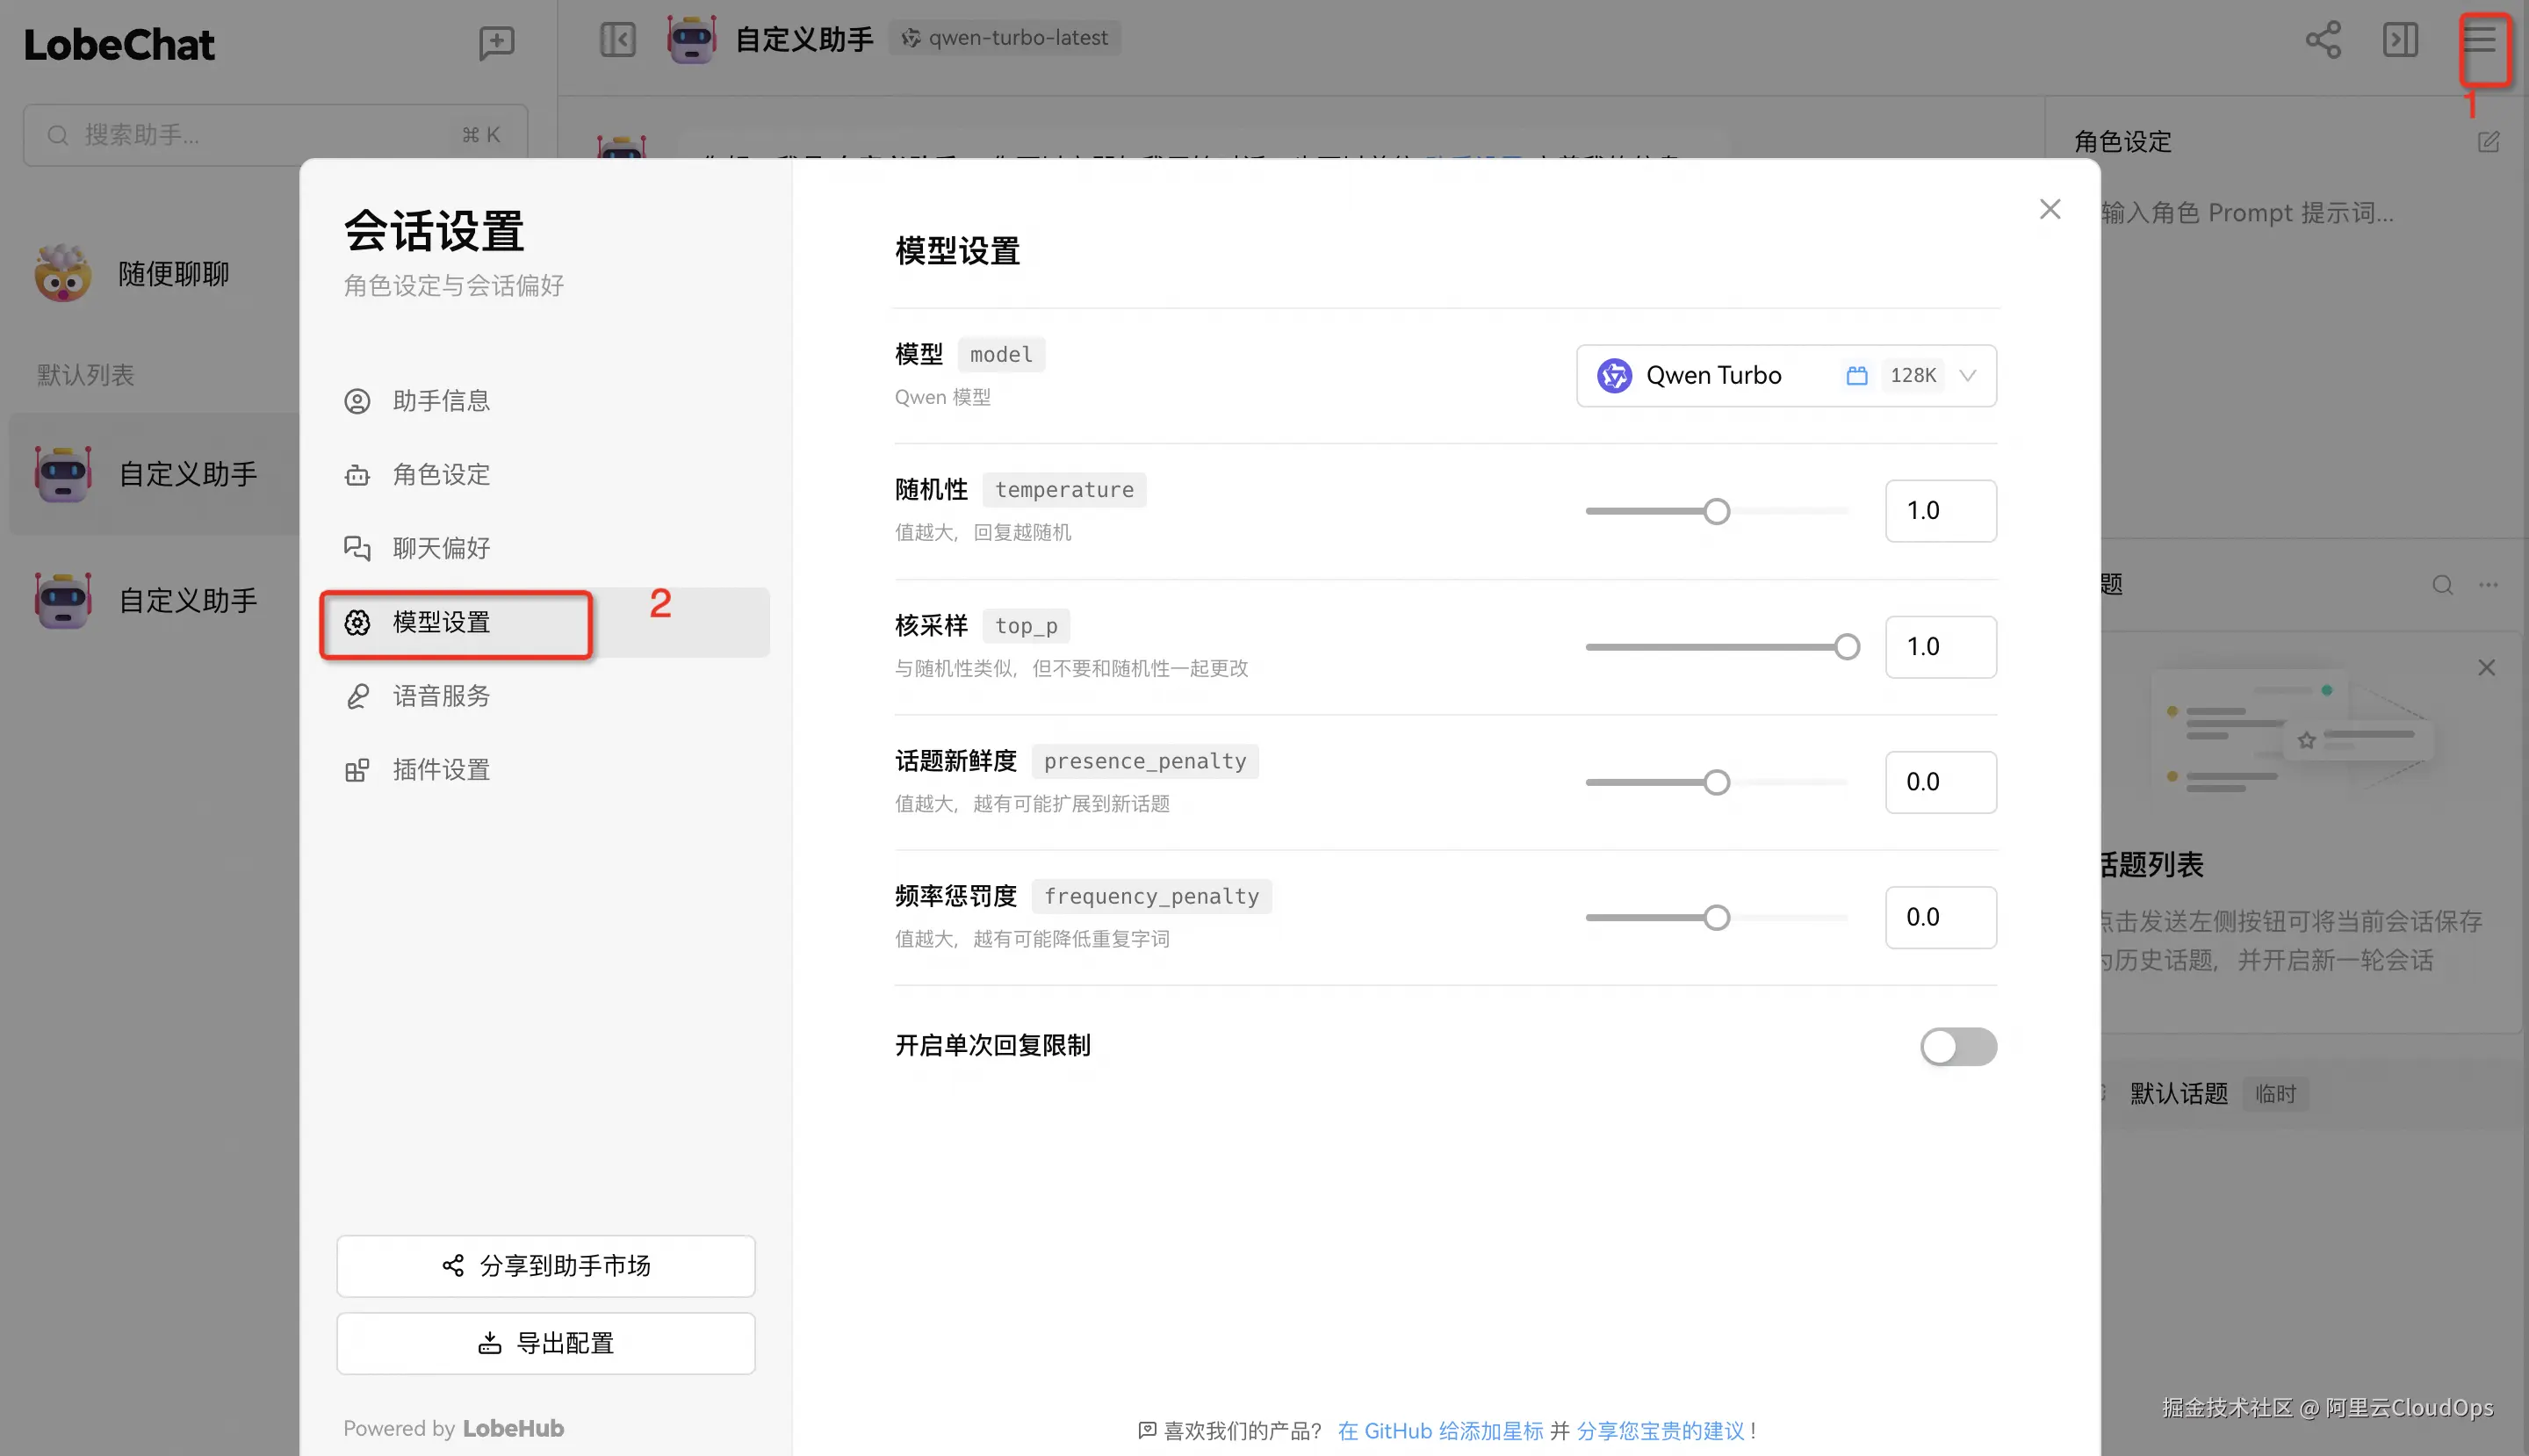Toggle the right topic panel icon
The image size is (2529, 1456).
tap(2400, 40)
